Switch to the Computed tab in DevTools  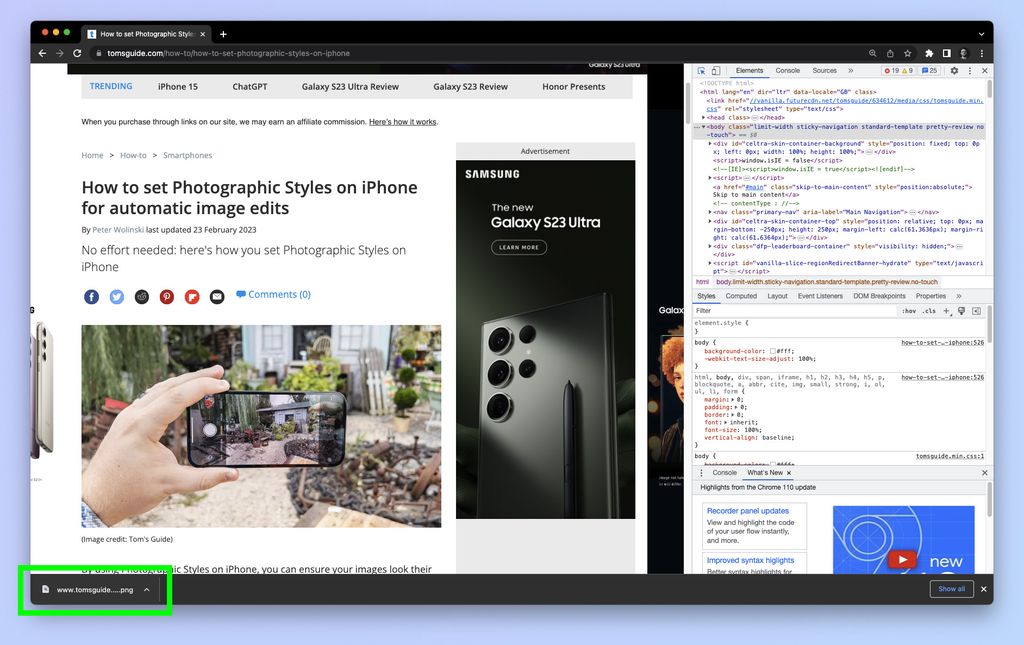pyautogui.click(x=741, y=296)
